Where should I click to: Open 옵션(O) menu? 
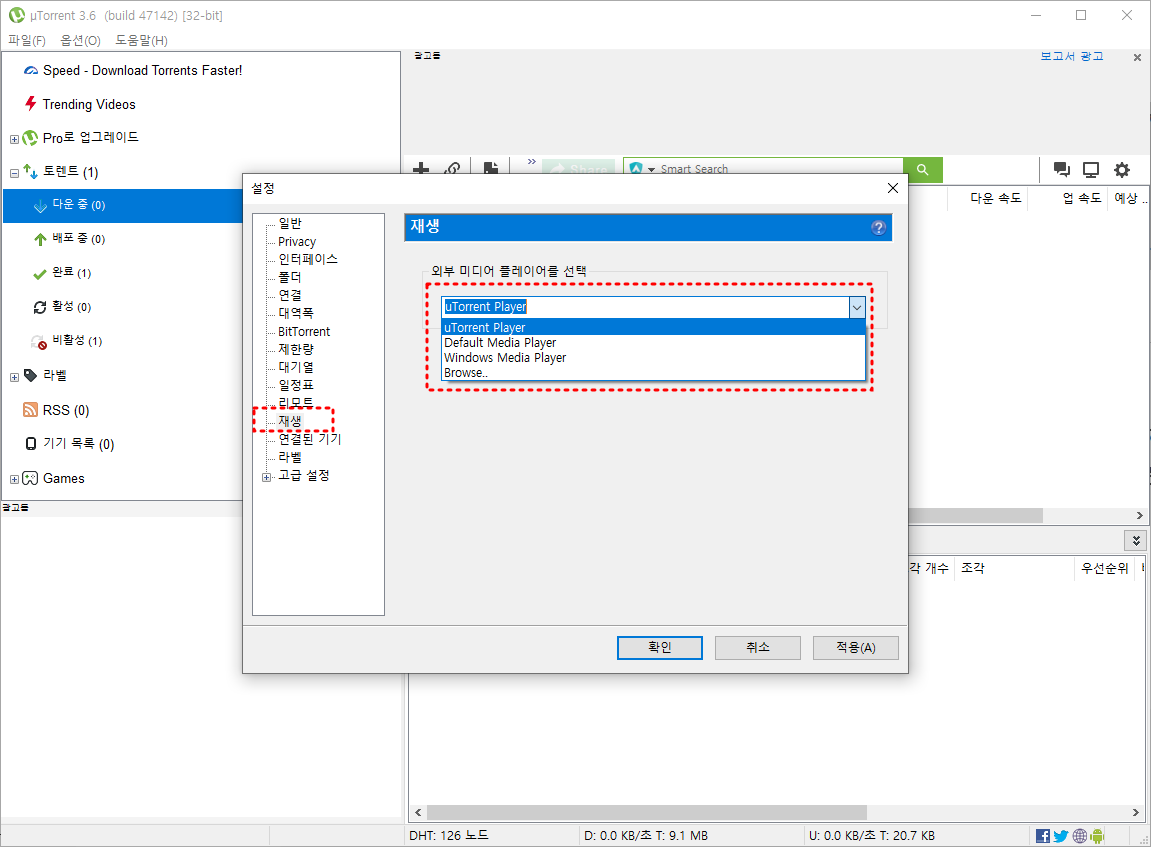click(80, 40)
